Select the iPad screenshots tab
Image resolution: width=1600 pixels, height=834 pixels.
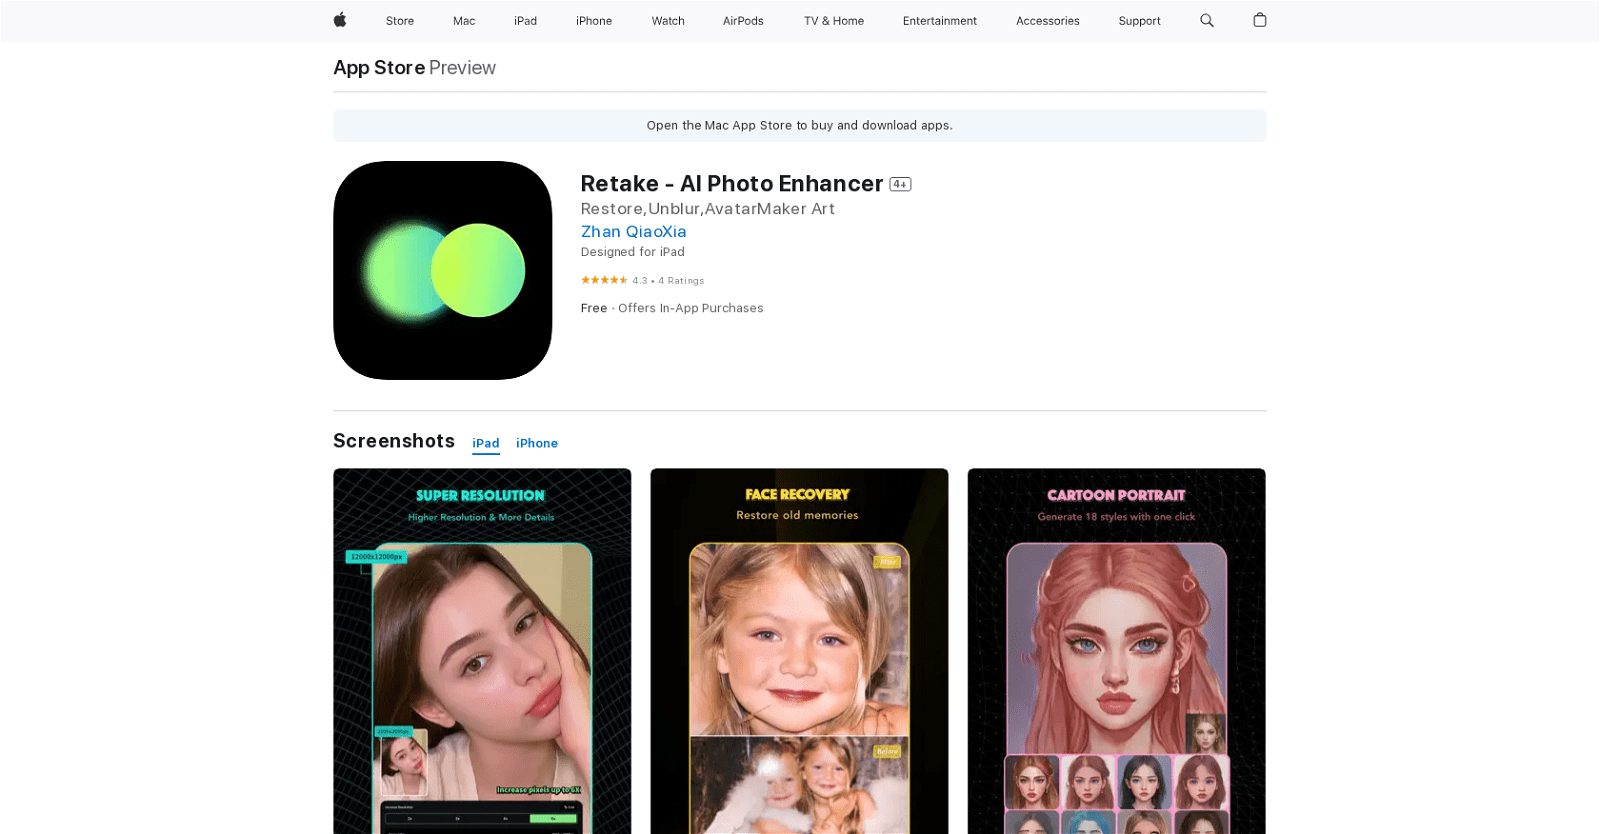coord(486,443)
